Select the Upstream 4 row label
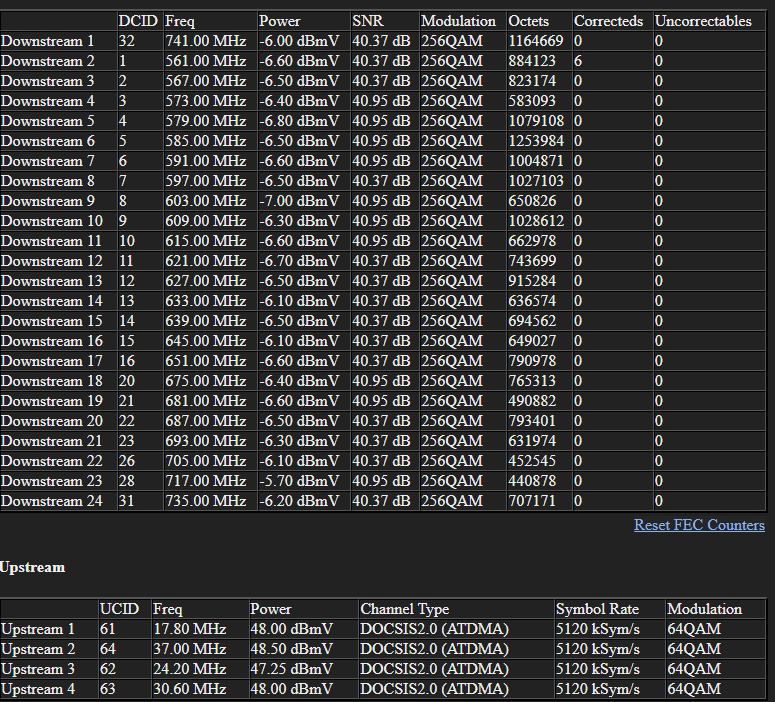 click(x=38, y=689)
